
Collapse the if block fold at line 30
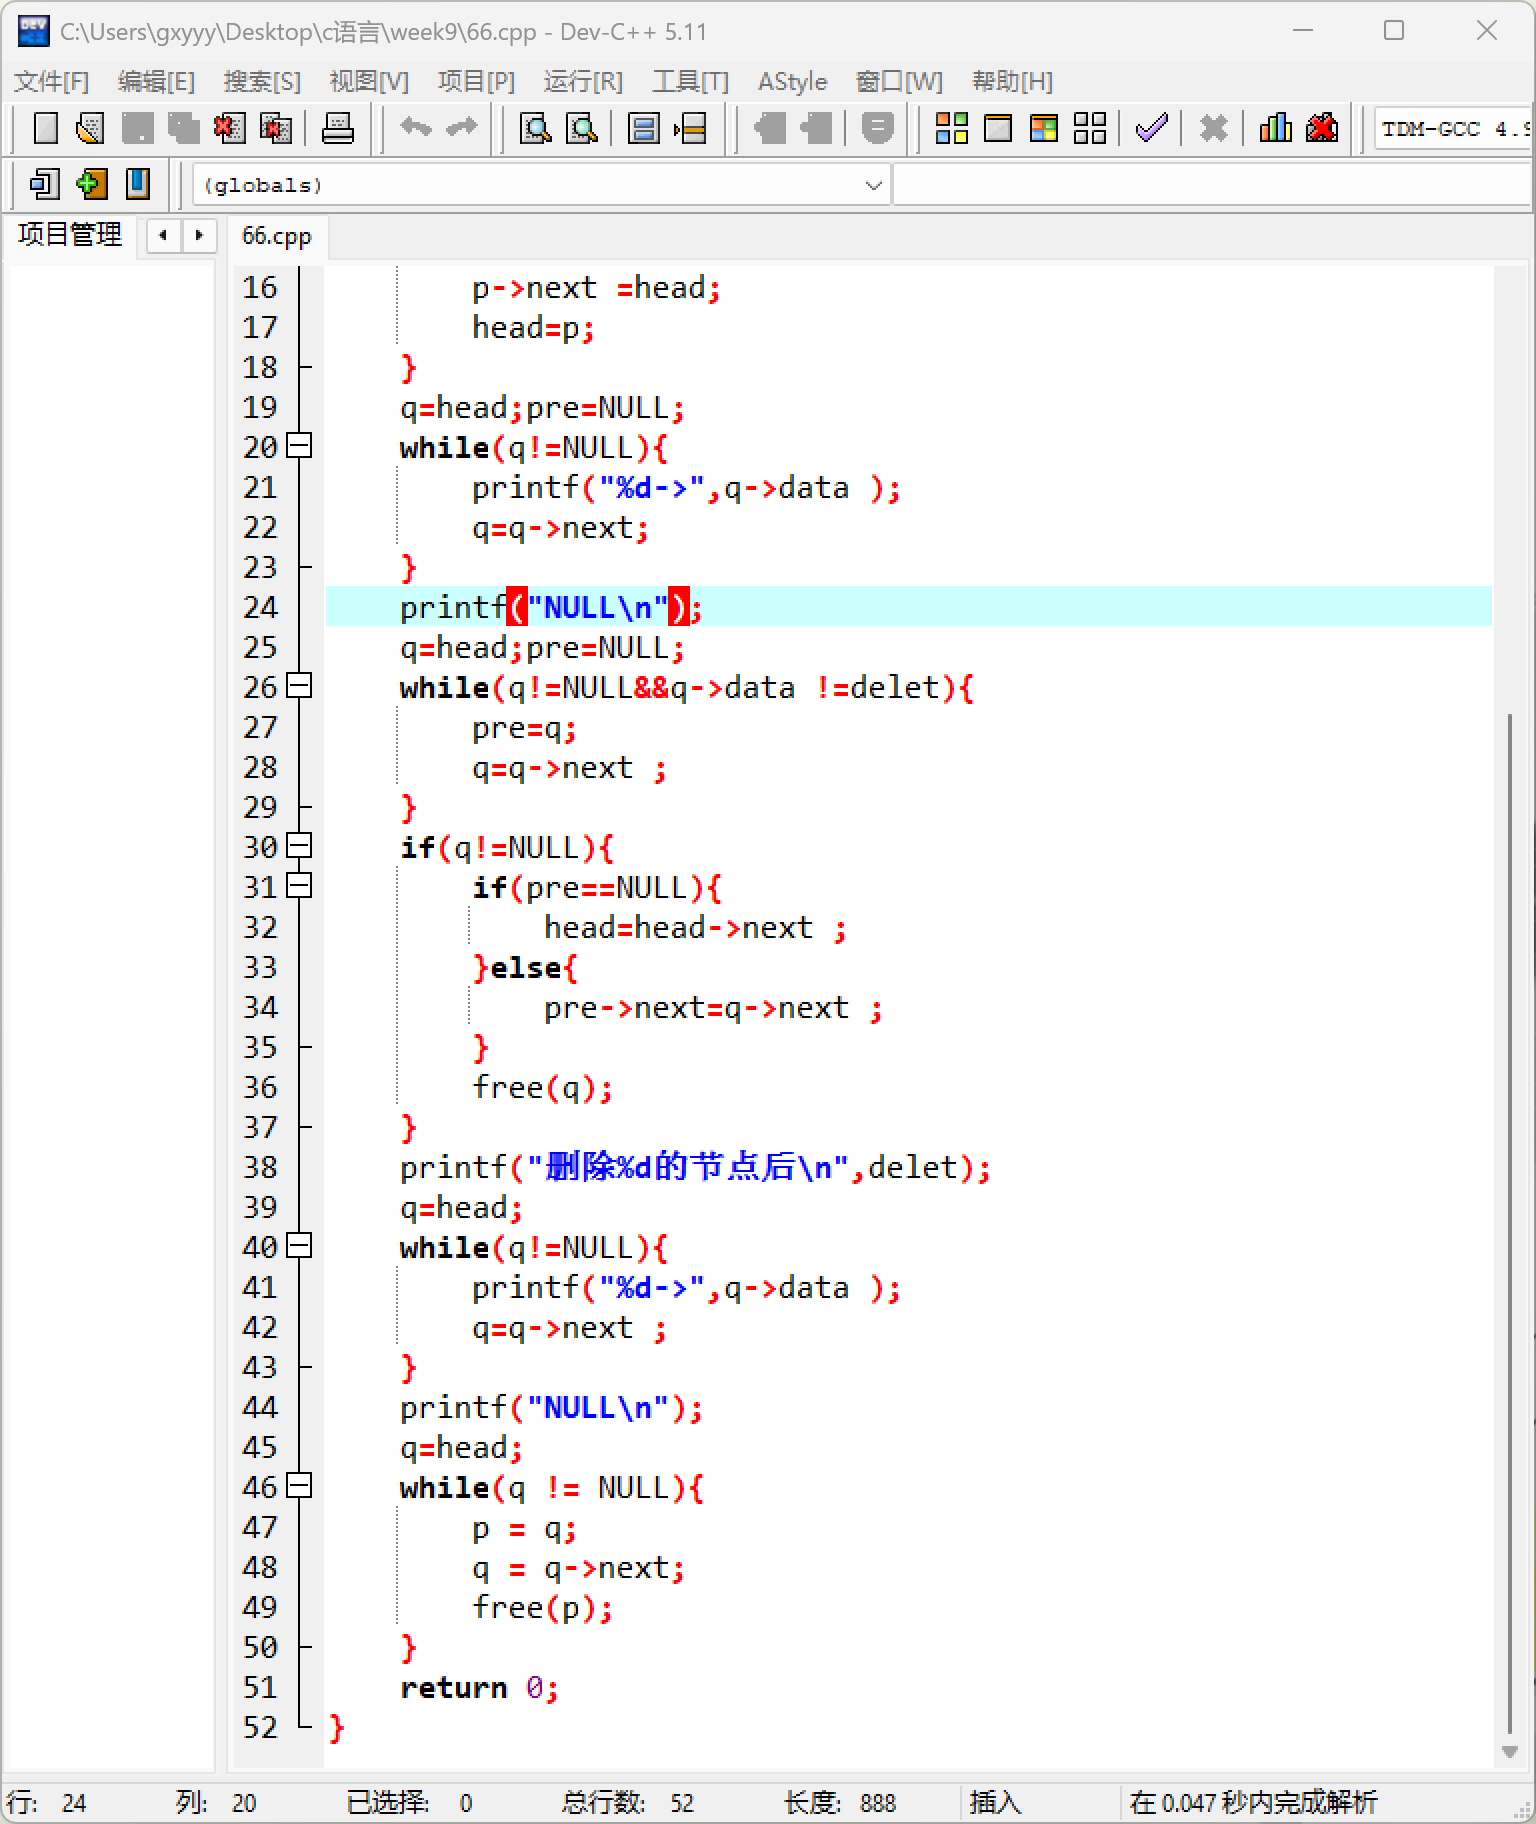(x=299, y=846)
